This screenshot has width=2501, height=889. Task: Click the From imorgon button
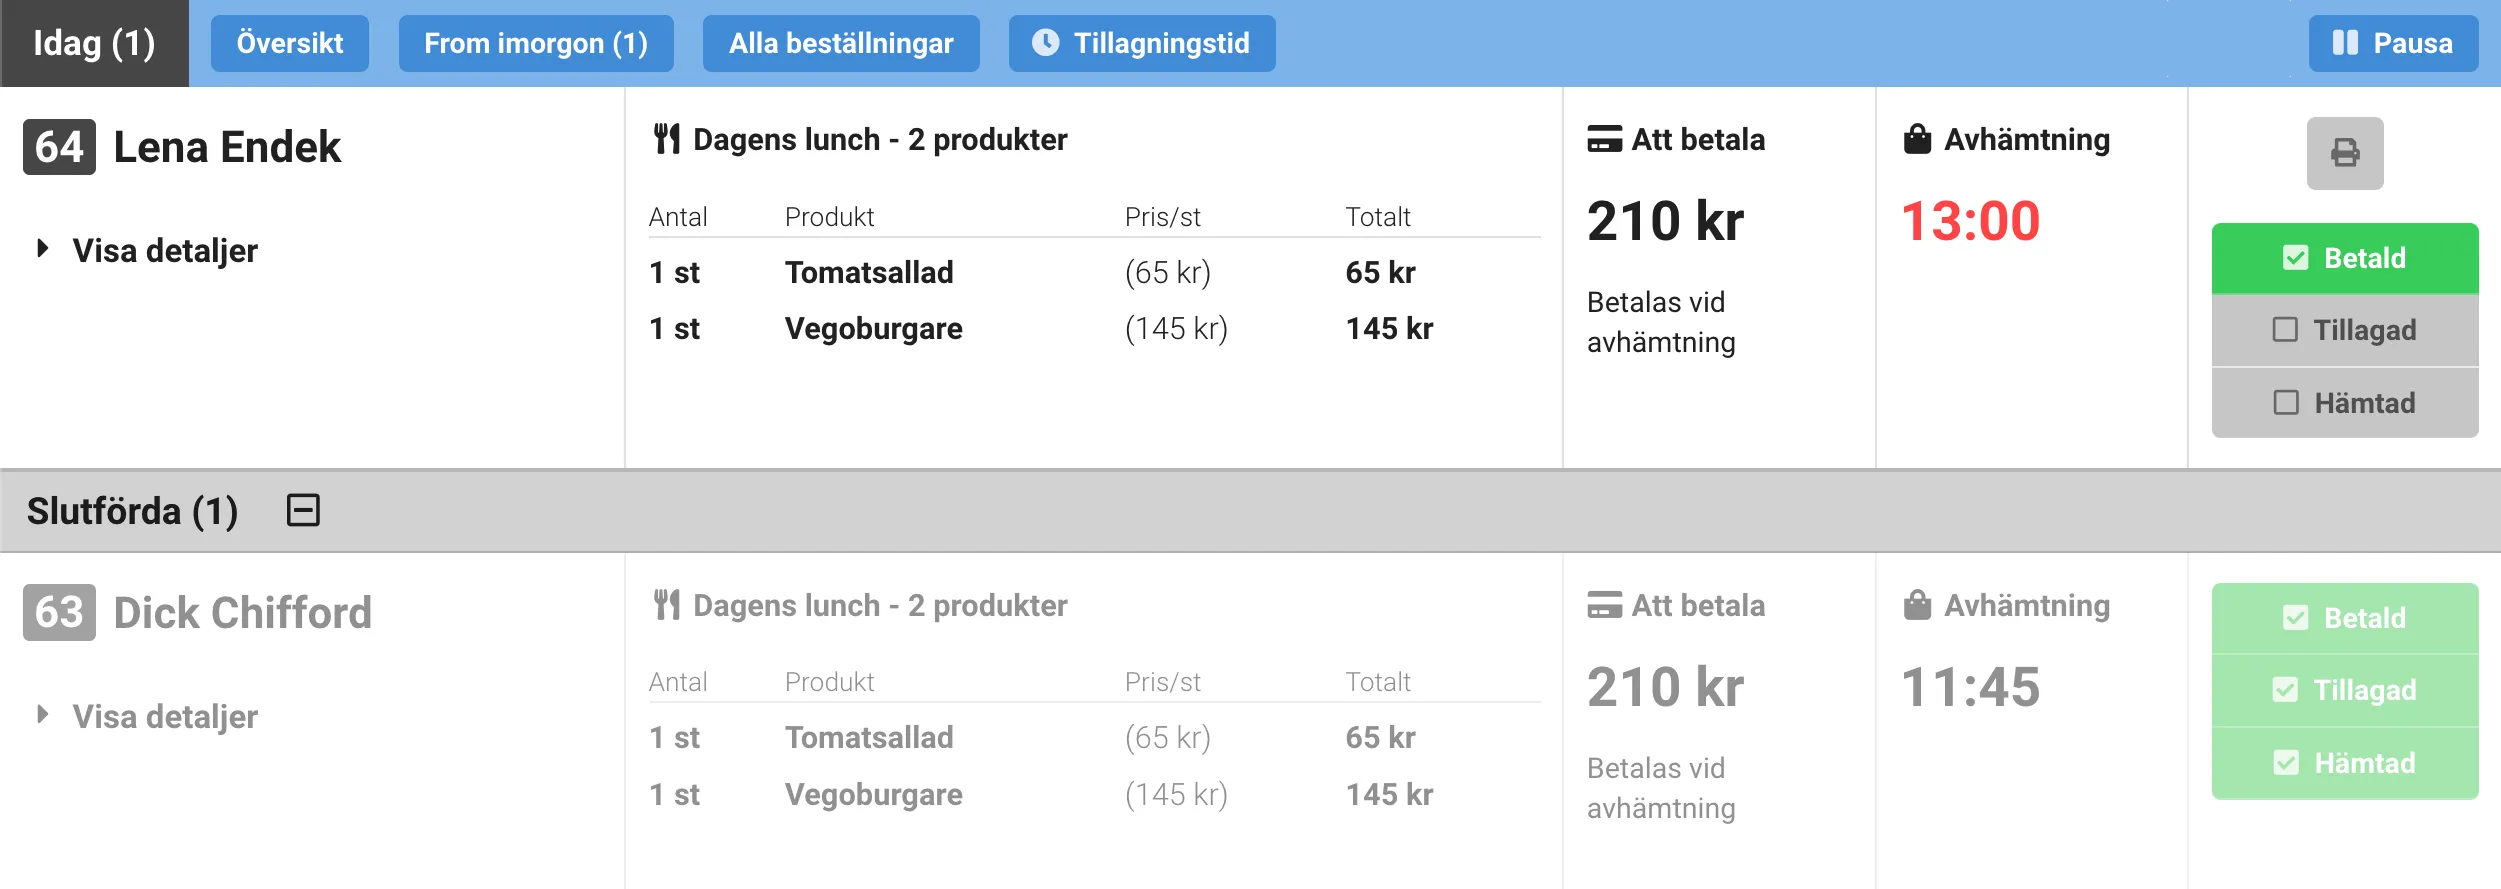(536, 43)
